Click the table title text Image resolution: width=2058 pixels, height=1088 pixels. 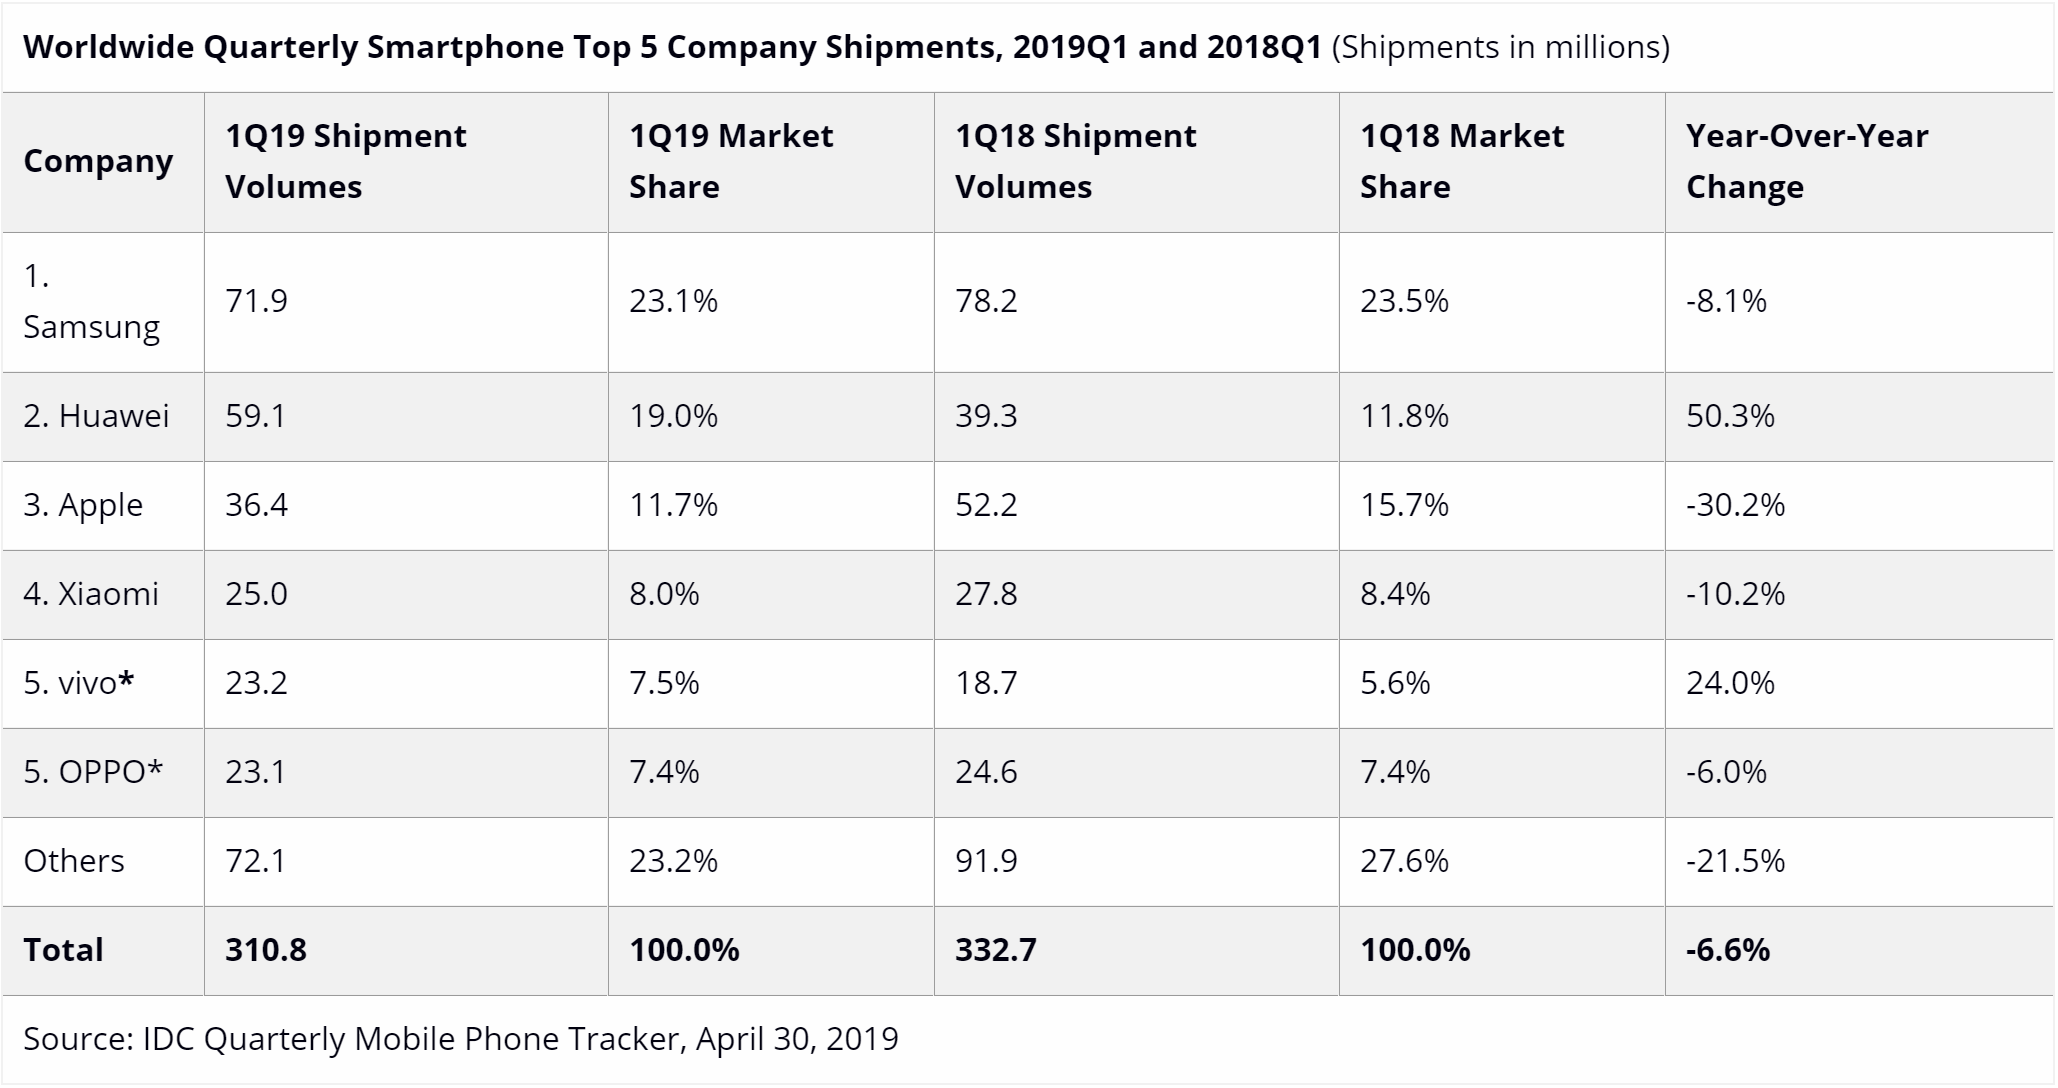pyautogui.click(x=846, y=47)
